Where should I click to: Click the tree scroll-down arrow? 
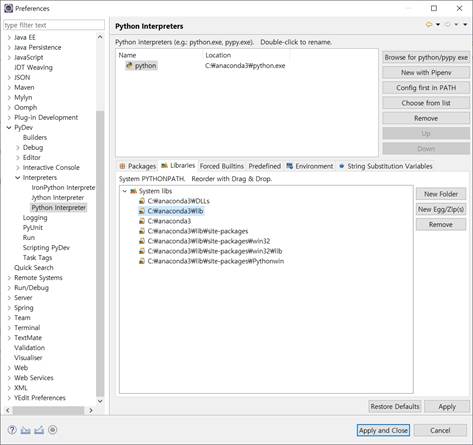[100, 401]
